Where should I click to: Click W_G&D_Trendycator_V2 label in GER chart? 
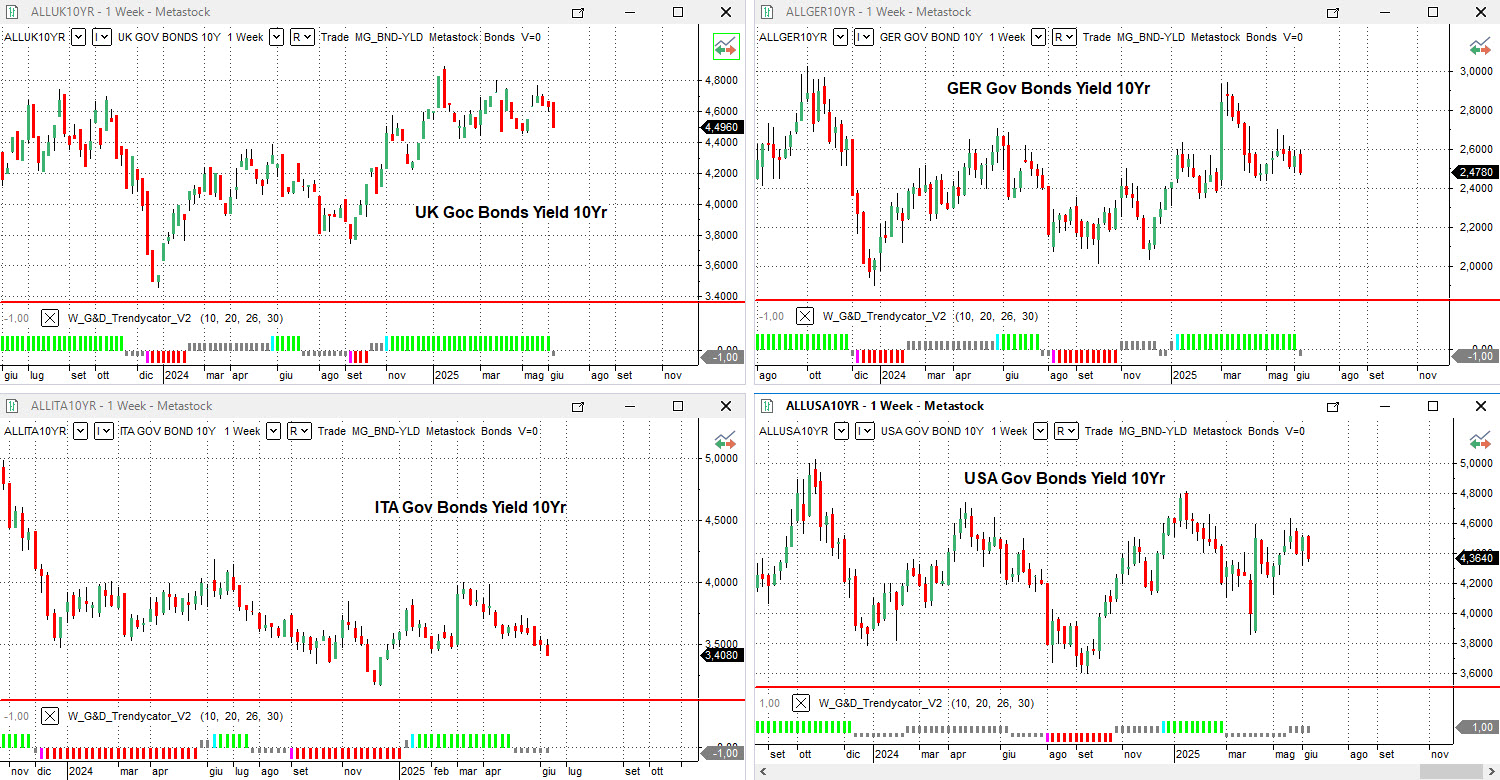click(884, 316)
